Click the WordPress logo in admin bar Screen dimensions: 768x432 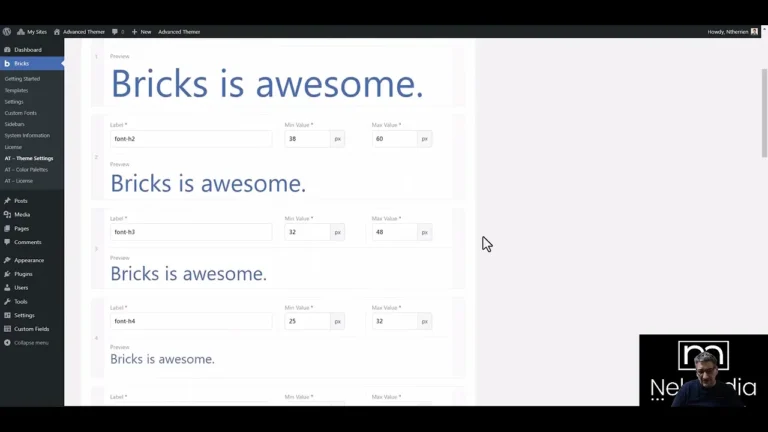click(7, 31)
